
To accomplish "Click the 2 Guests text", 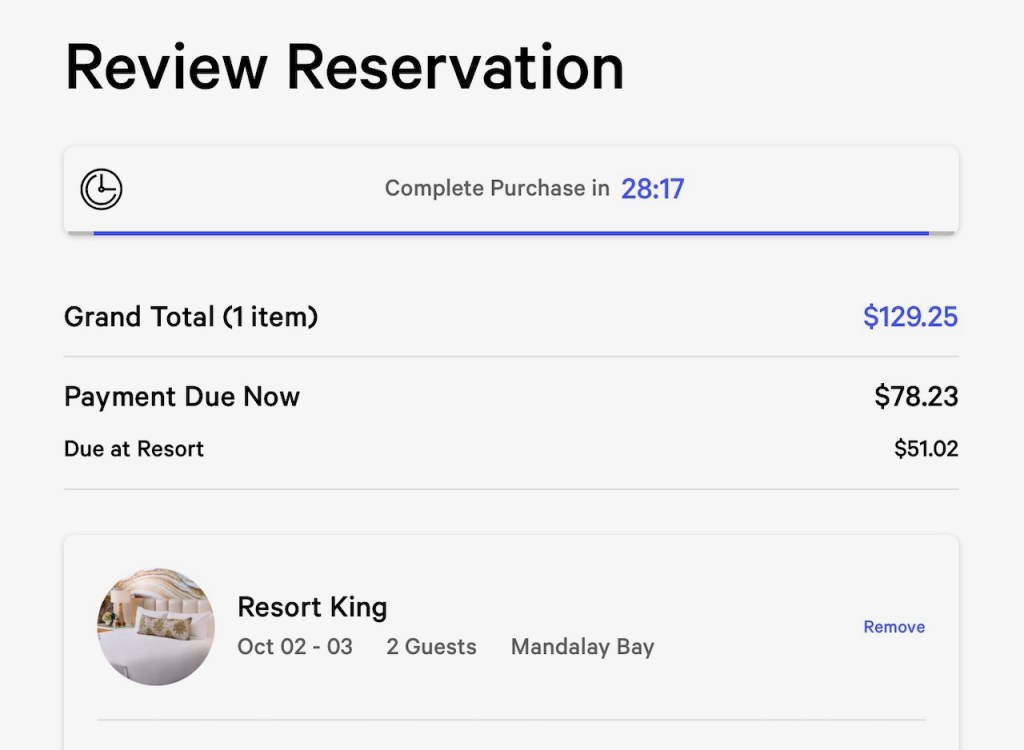I will (x=431, y=647).
